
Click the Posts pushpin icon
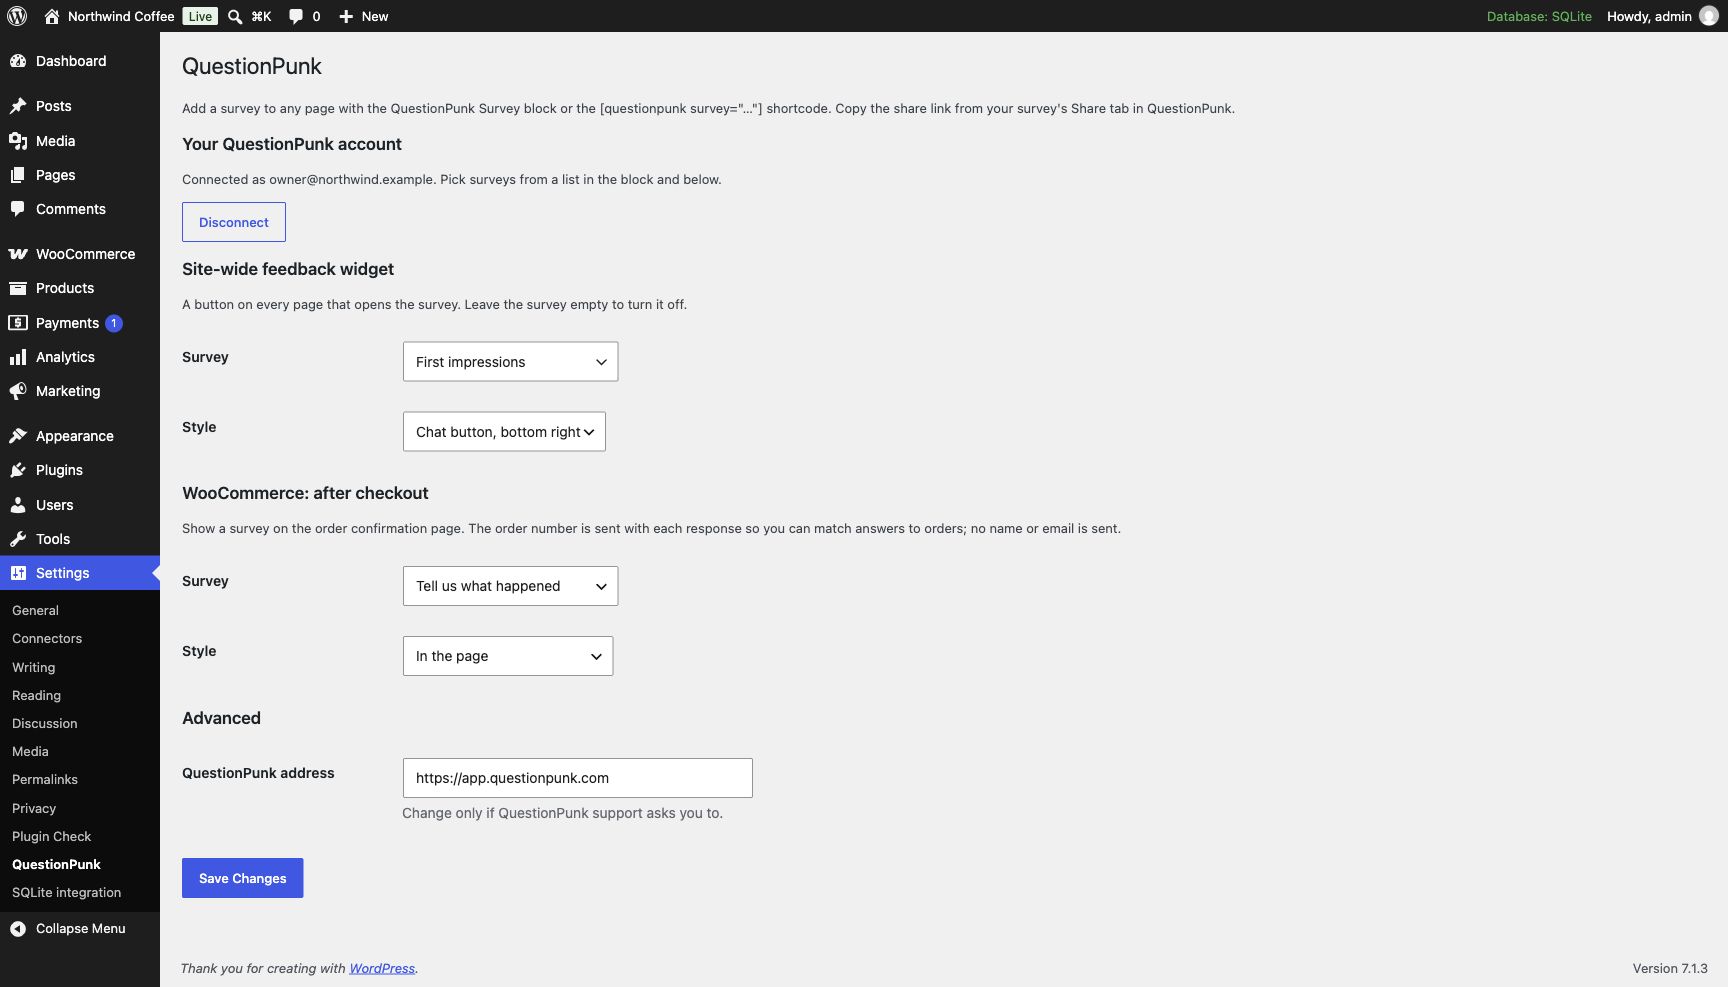coord(18,106)
